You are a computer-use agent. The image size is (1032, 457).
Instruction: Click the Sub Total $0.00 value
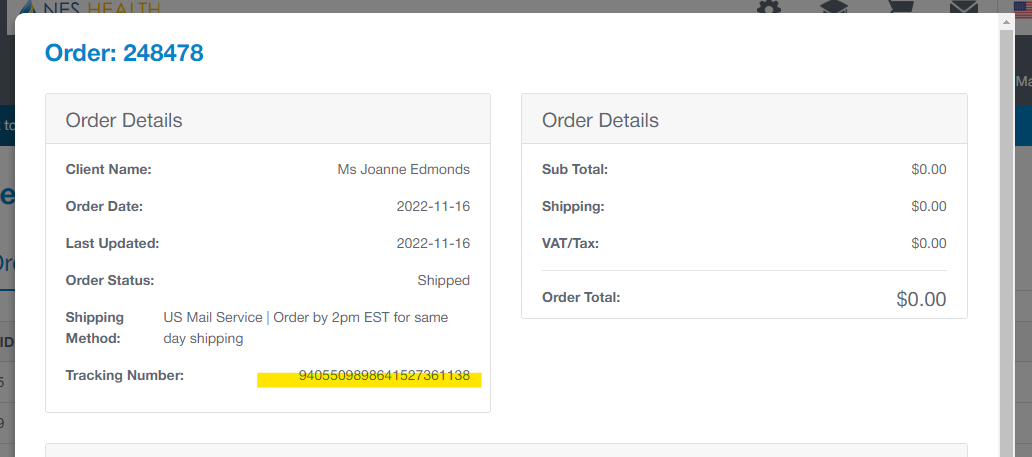(929, 169)
